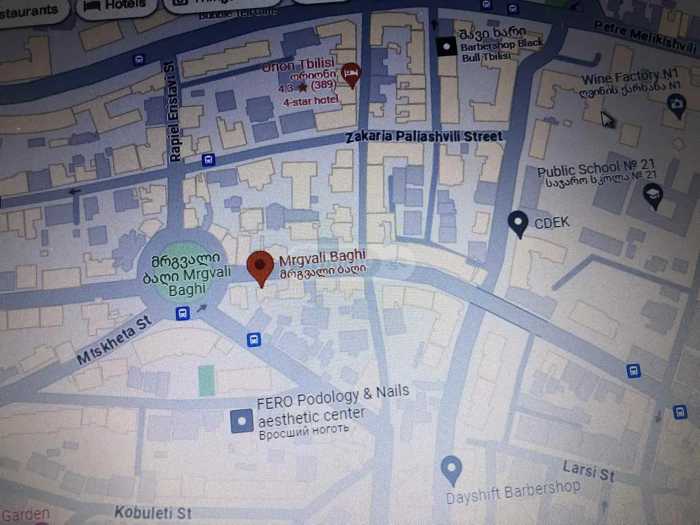Select the Rapiel Eristavi St label
This screenshot has width=700, height=525.
tap(174, 112)
